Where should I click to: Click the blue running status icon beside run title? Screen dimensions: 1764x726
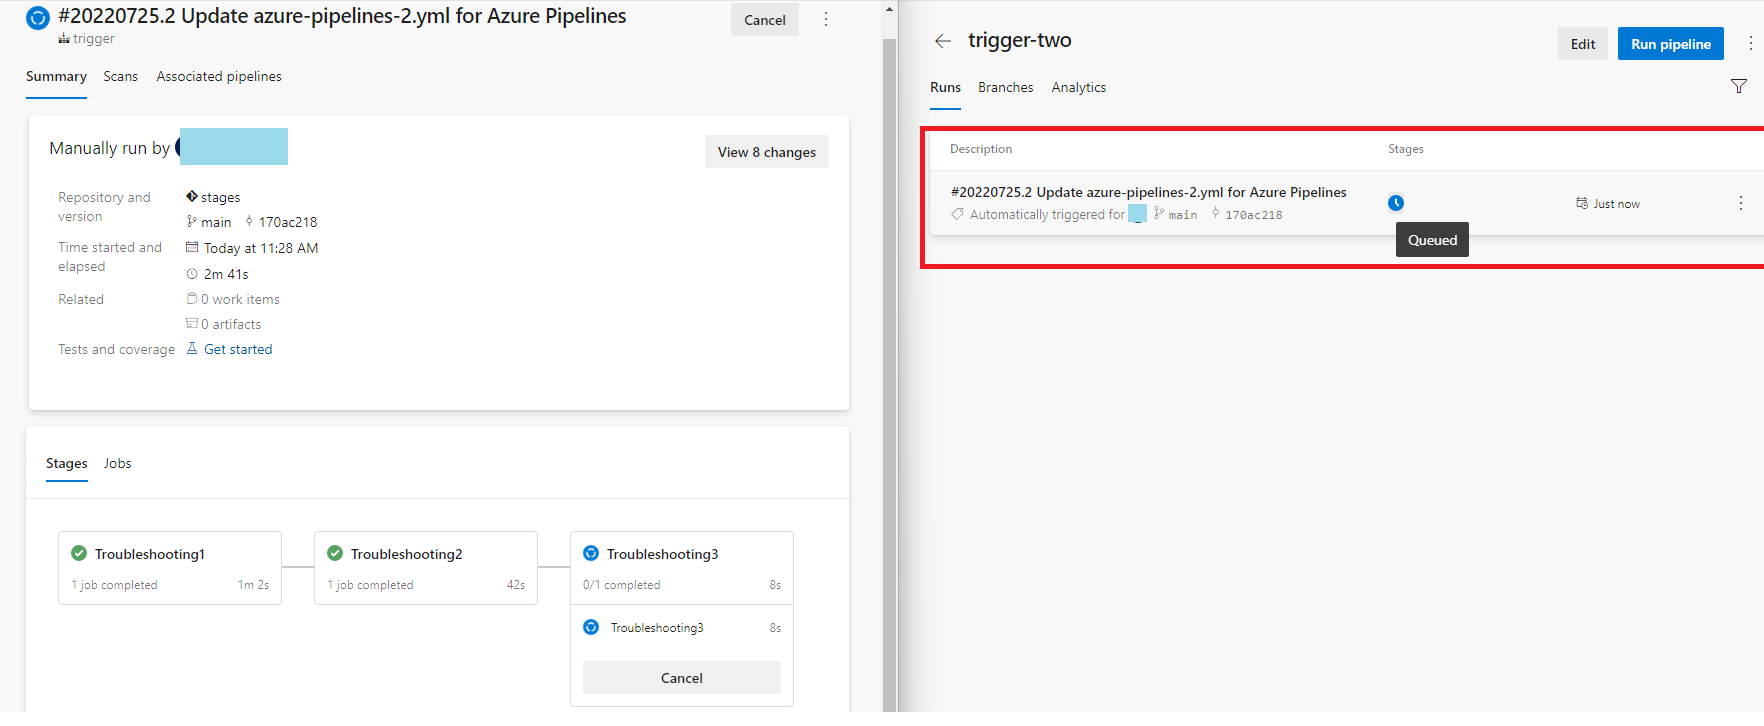pyautogui.click(x=37, y=17)
